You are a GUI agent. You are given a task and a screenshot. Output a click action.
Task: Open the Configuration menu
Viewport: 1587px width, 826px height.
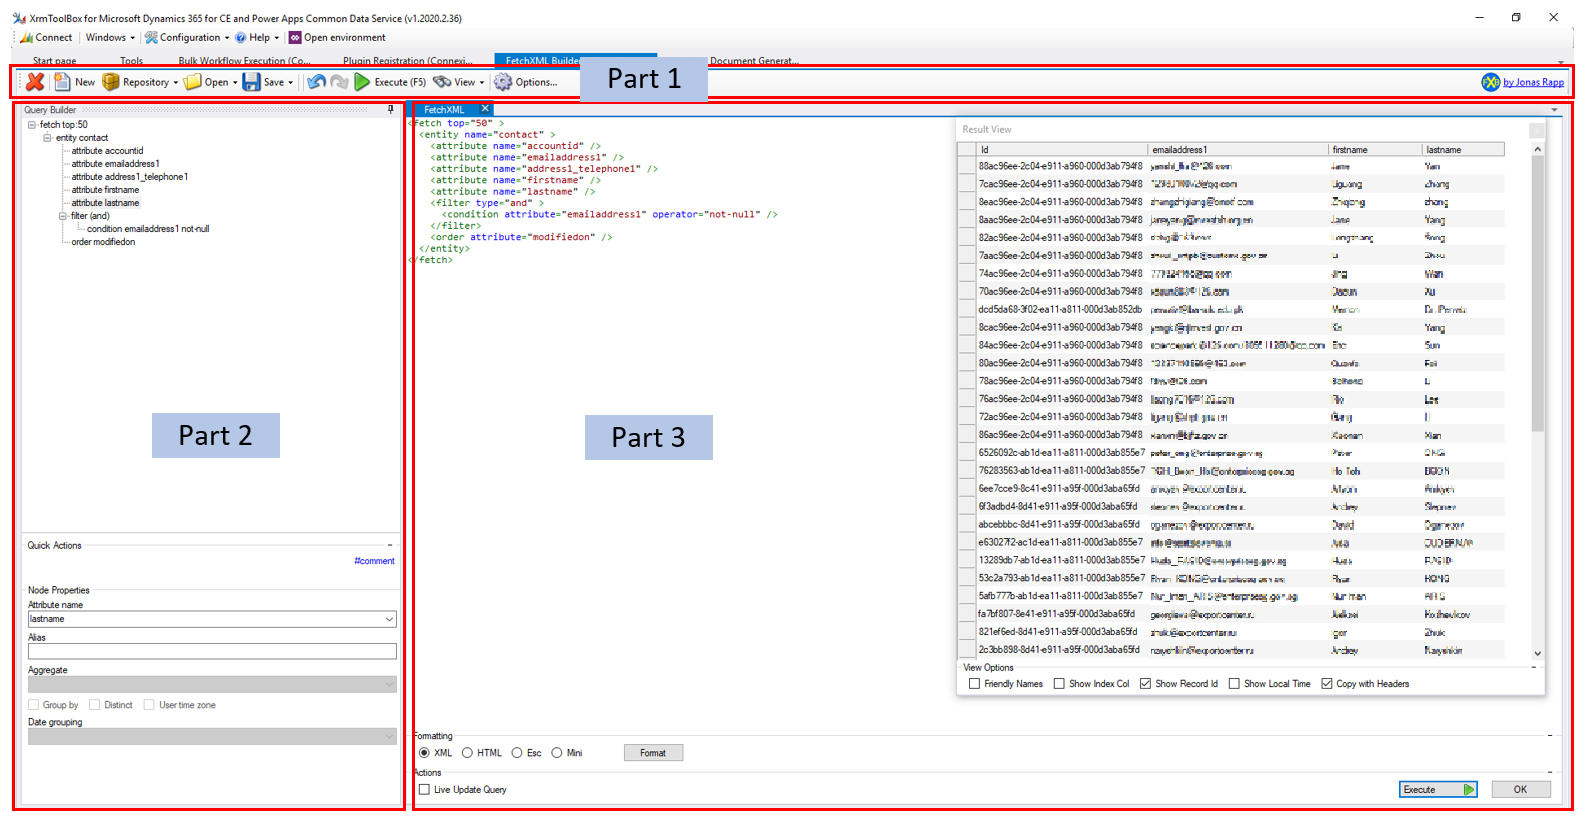[187, 37]
